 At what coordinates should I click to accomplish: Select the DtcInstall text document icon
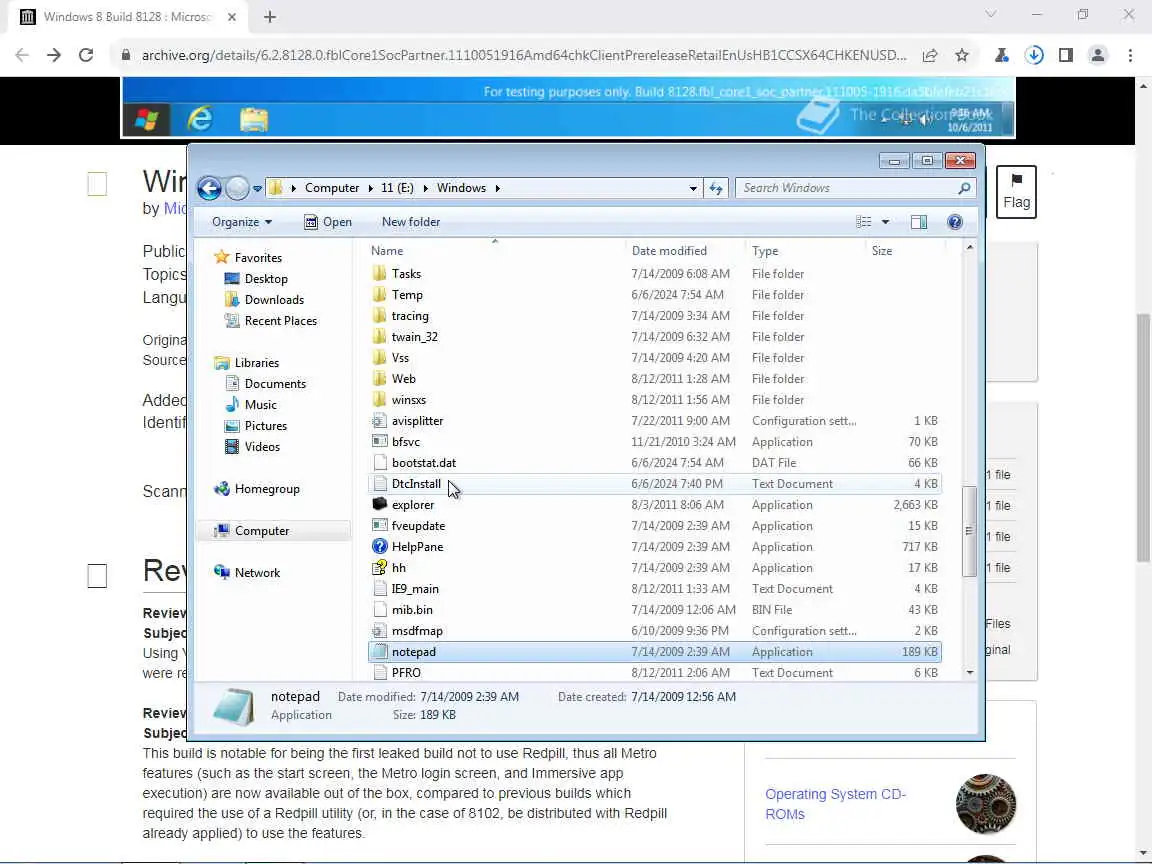click(379, 484)
